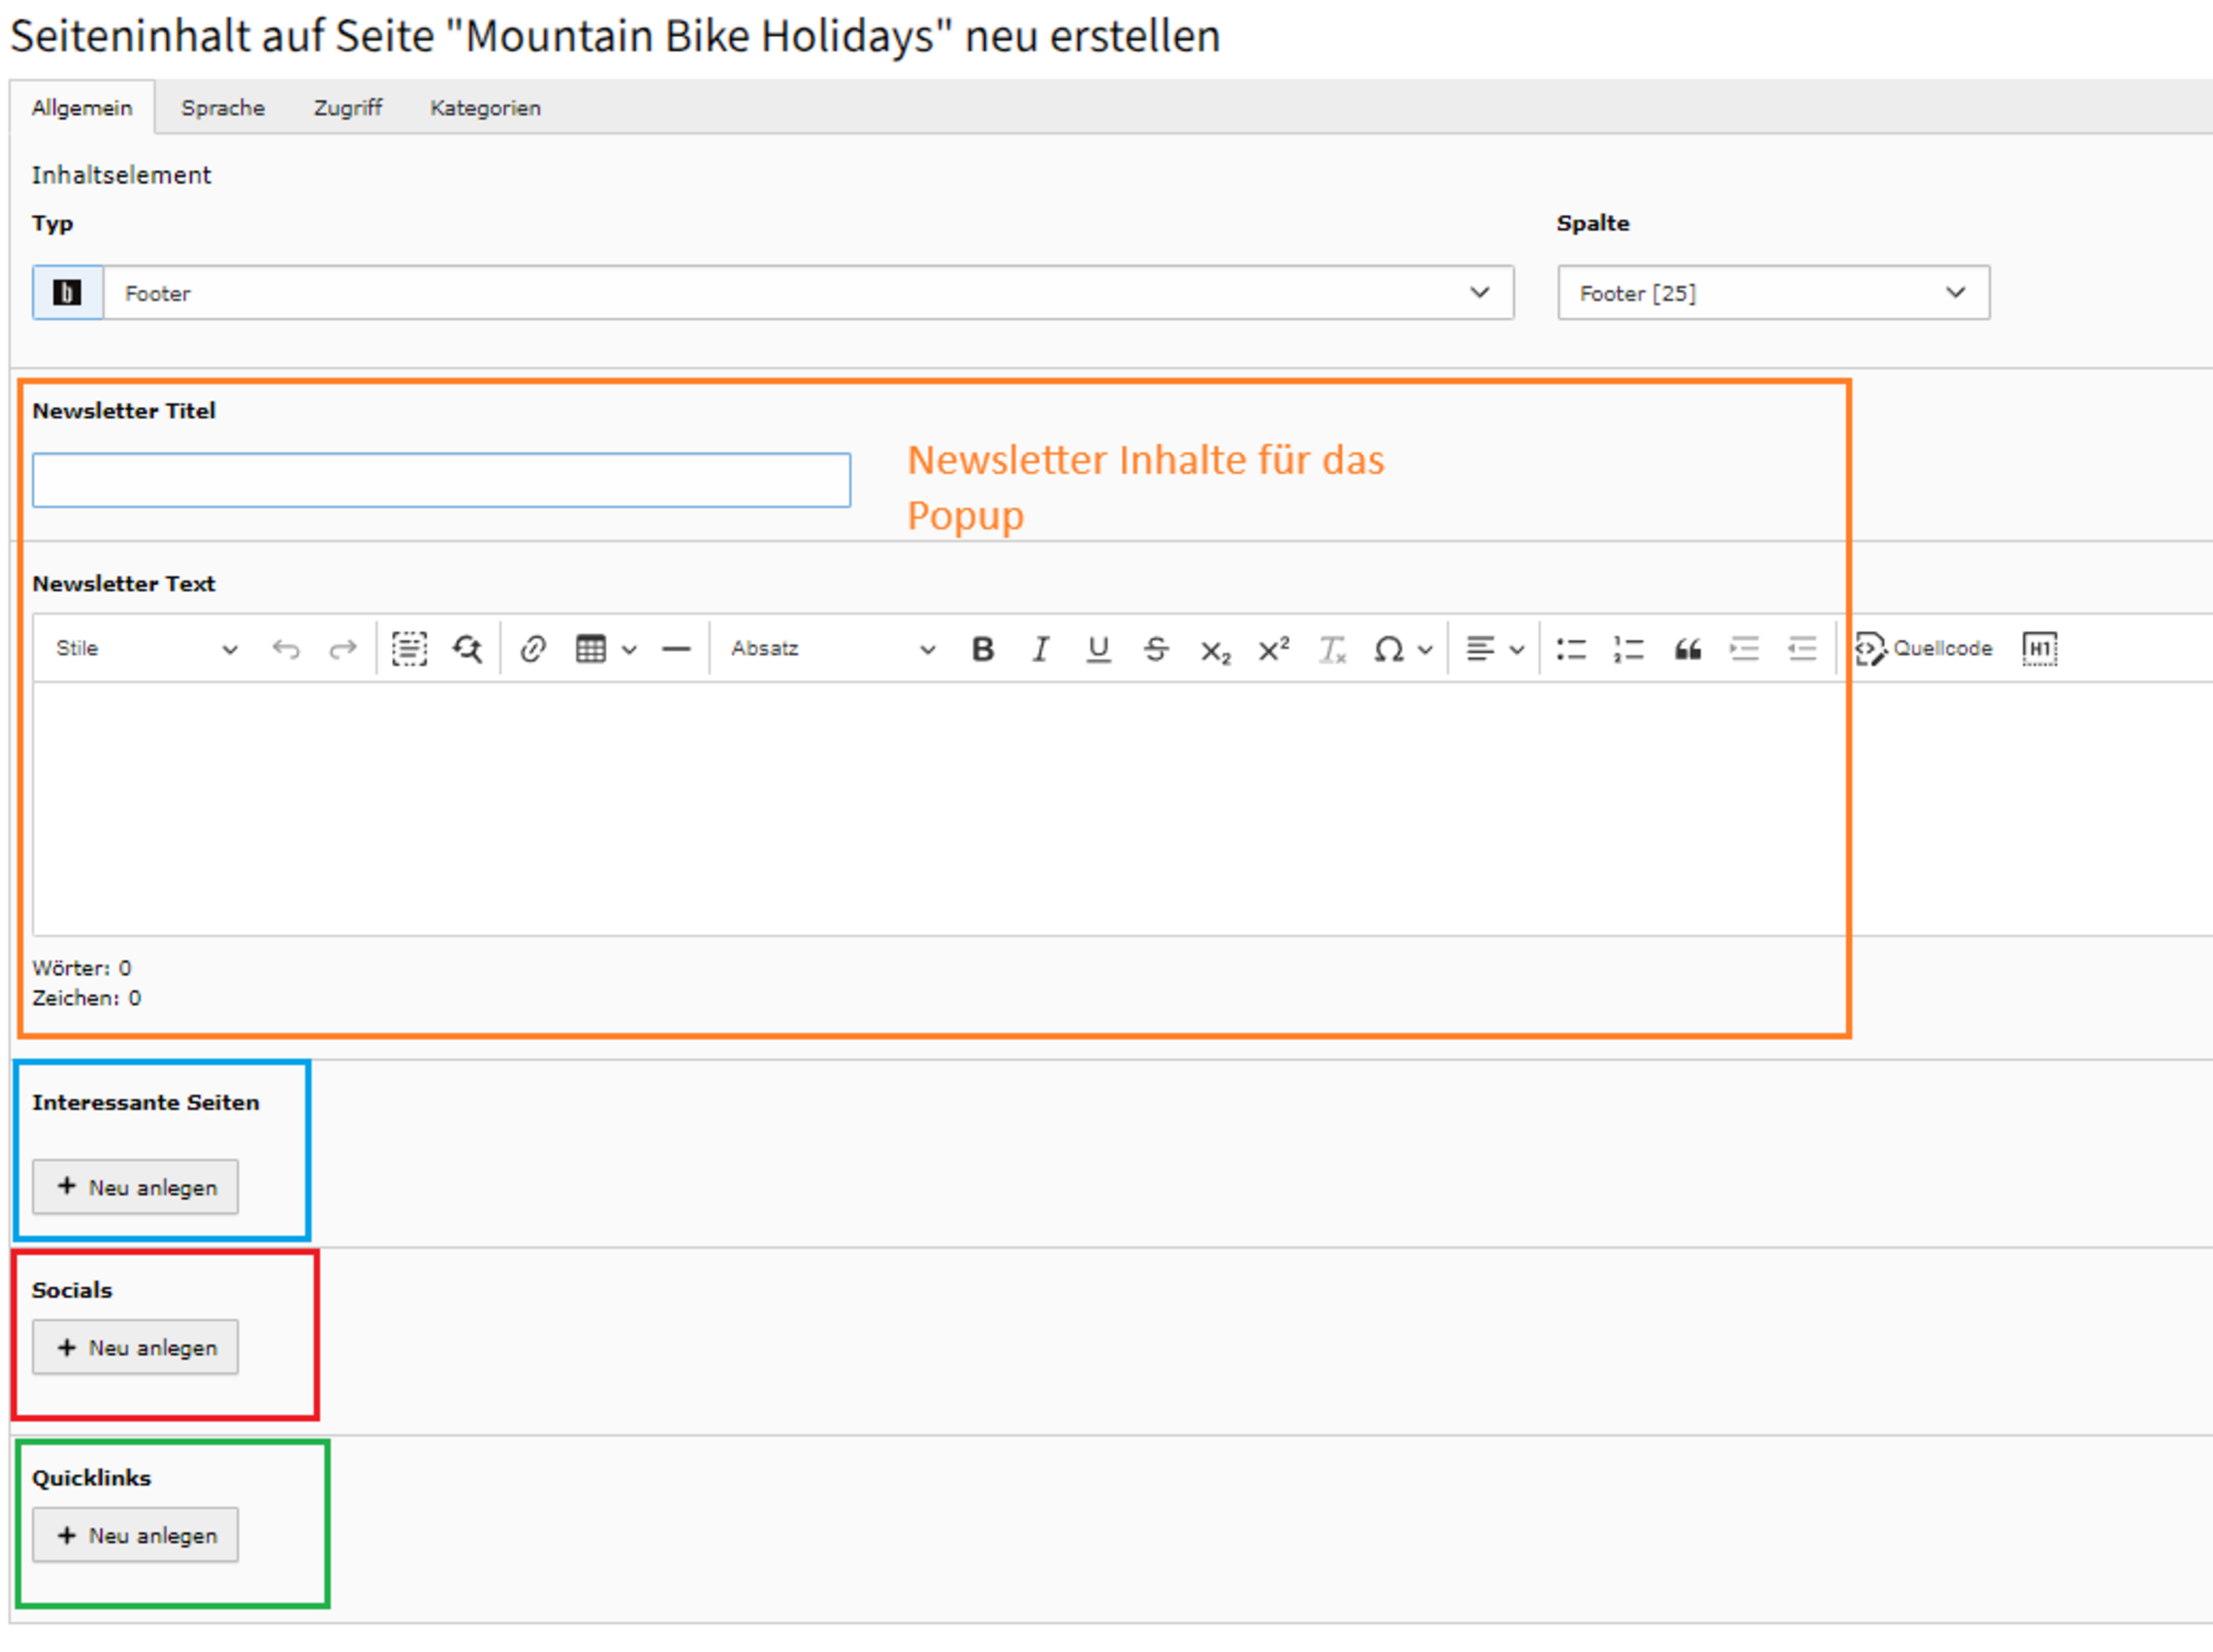The width and height of the screenshot is (2213, 1652).
Task: Click the strikethrough icon
Action: tap(1156, 649)
